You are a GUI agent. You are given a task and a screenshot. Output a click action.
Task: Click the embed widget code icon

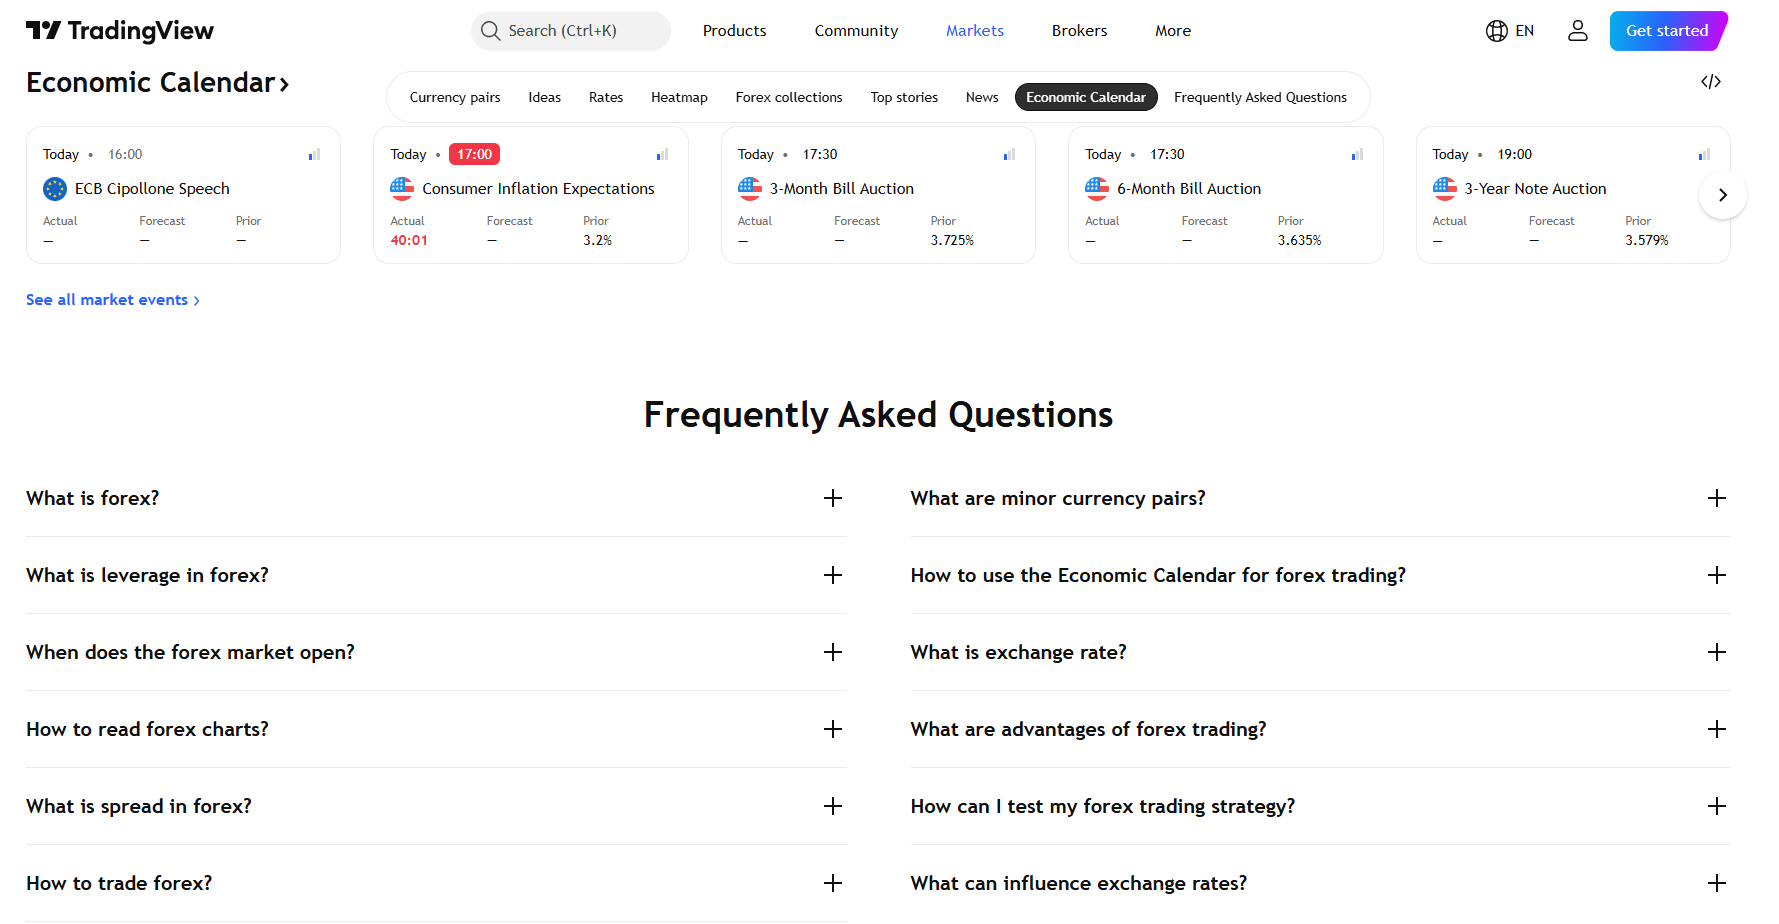[x=1710, y=82]
